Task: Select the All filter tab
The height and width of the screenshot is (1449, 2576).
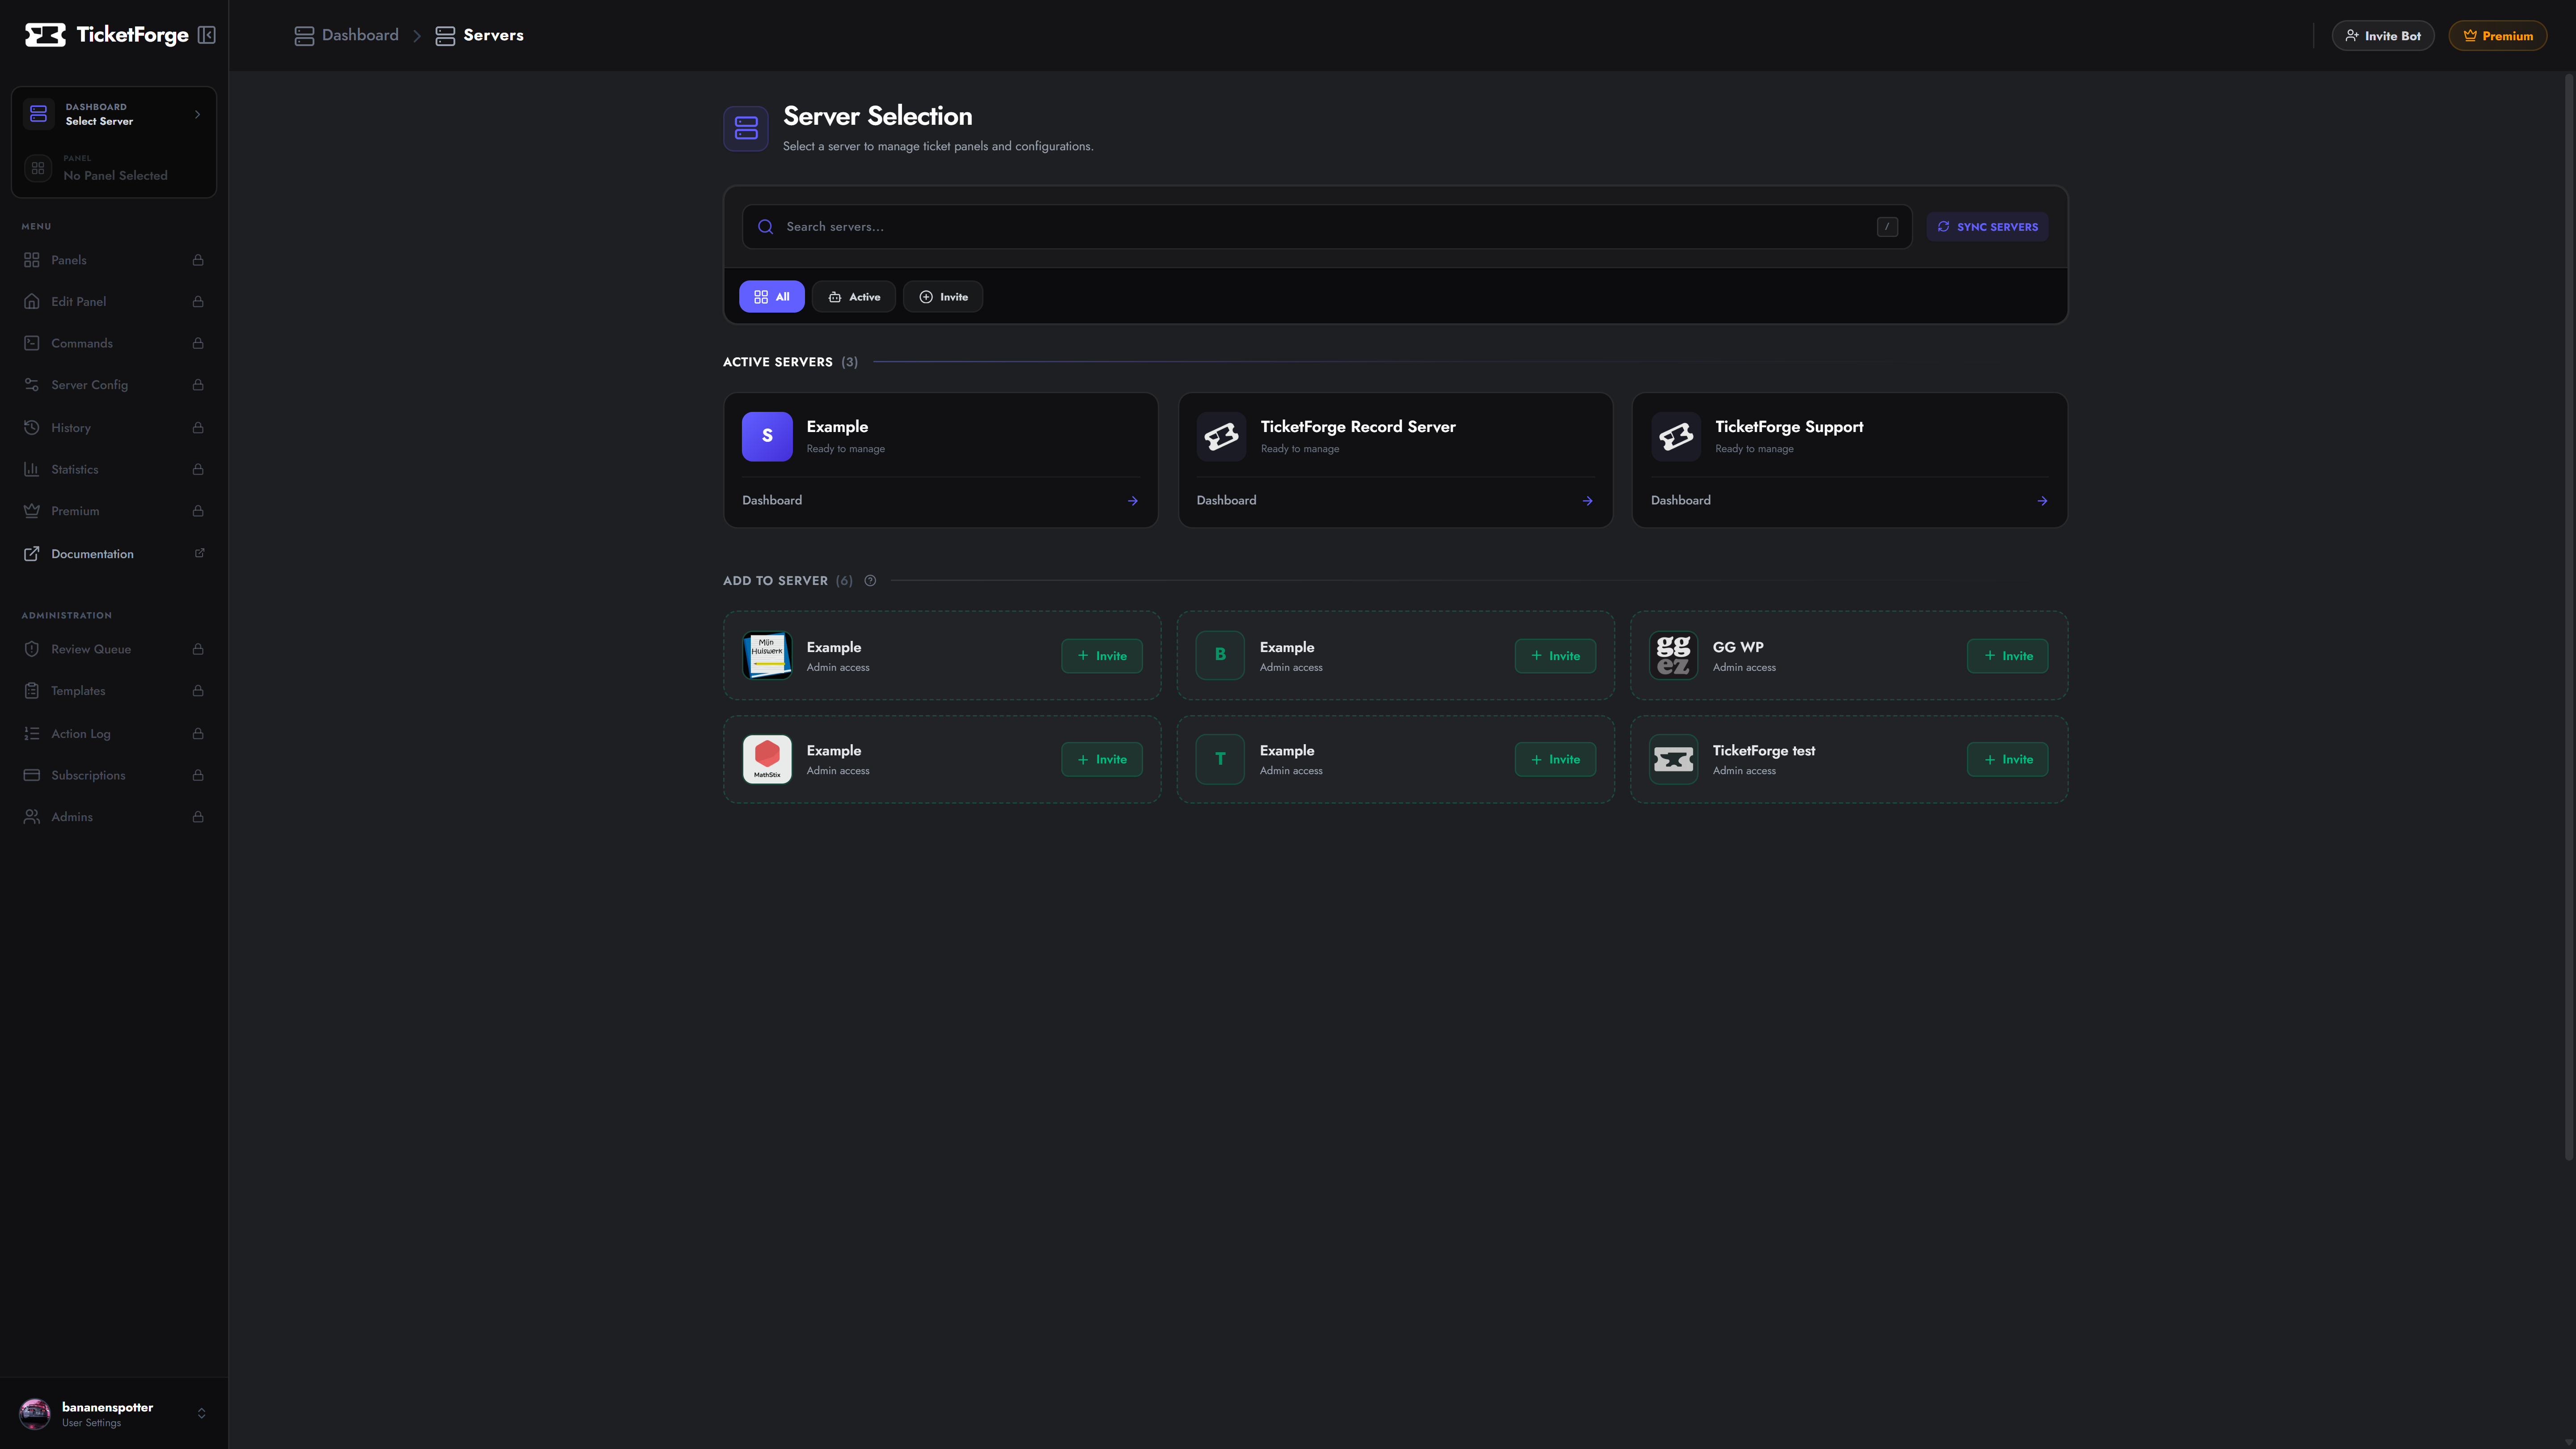Action: click(x=771, y=297)
